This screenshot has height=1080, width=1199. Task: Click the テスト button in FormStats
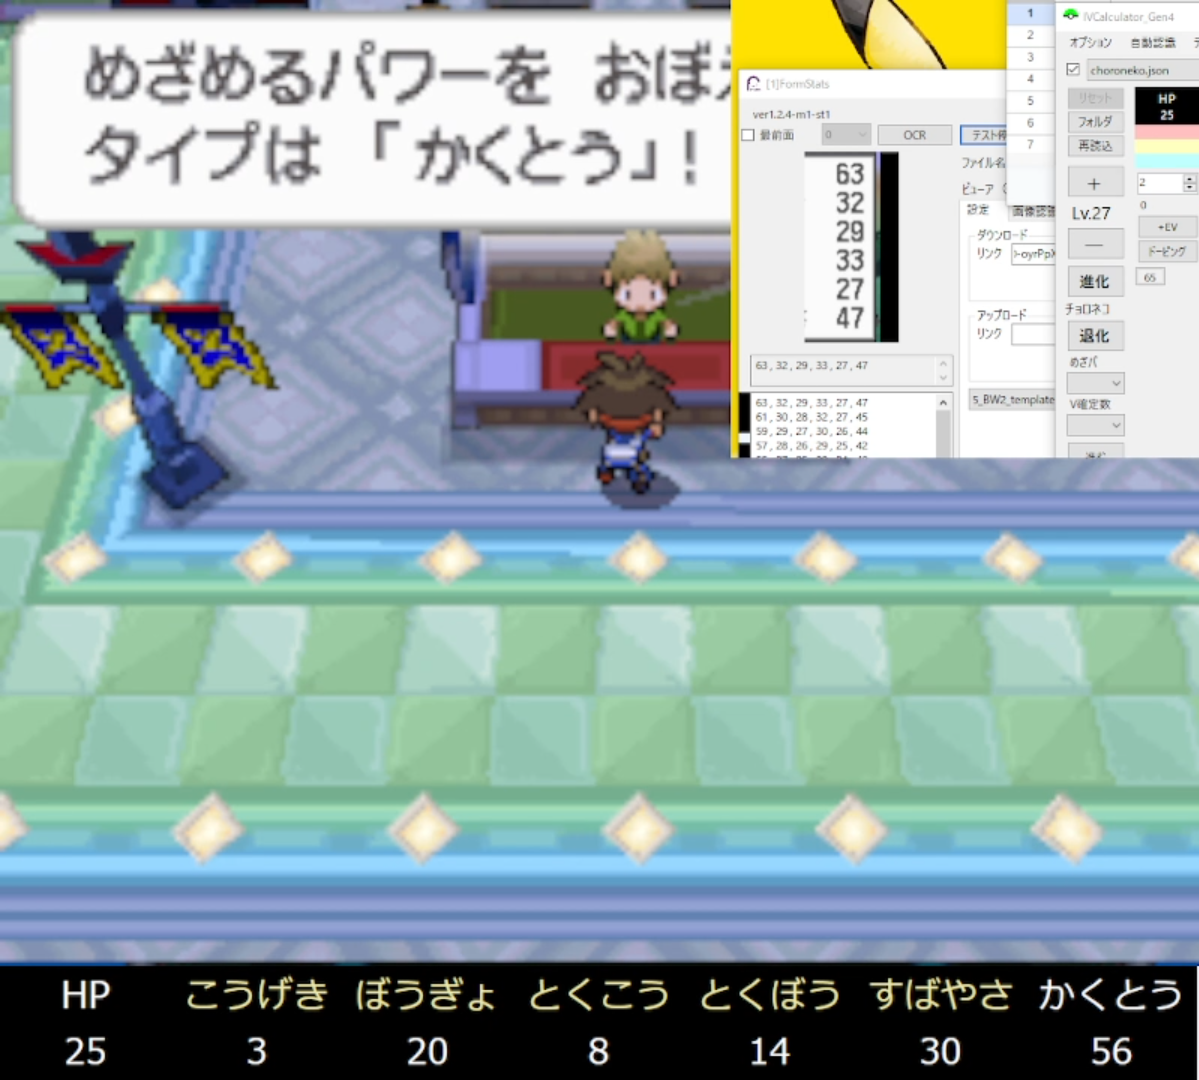[x=984, y=135]
